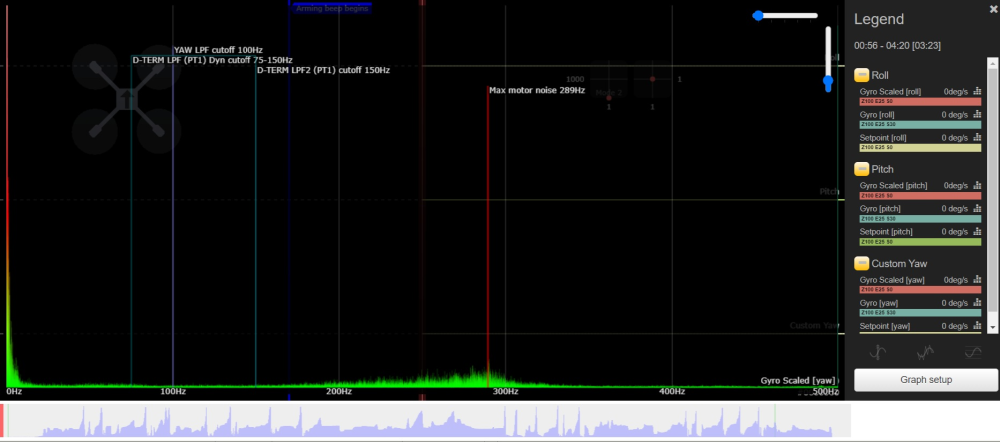Close the Legend panel

click(x=993, y=8)
